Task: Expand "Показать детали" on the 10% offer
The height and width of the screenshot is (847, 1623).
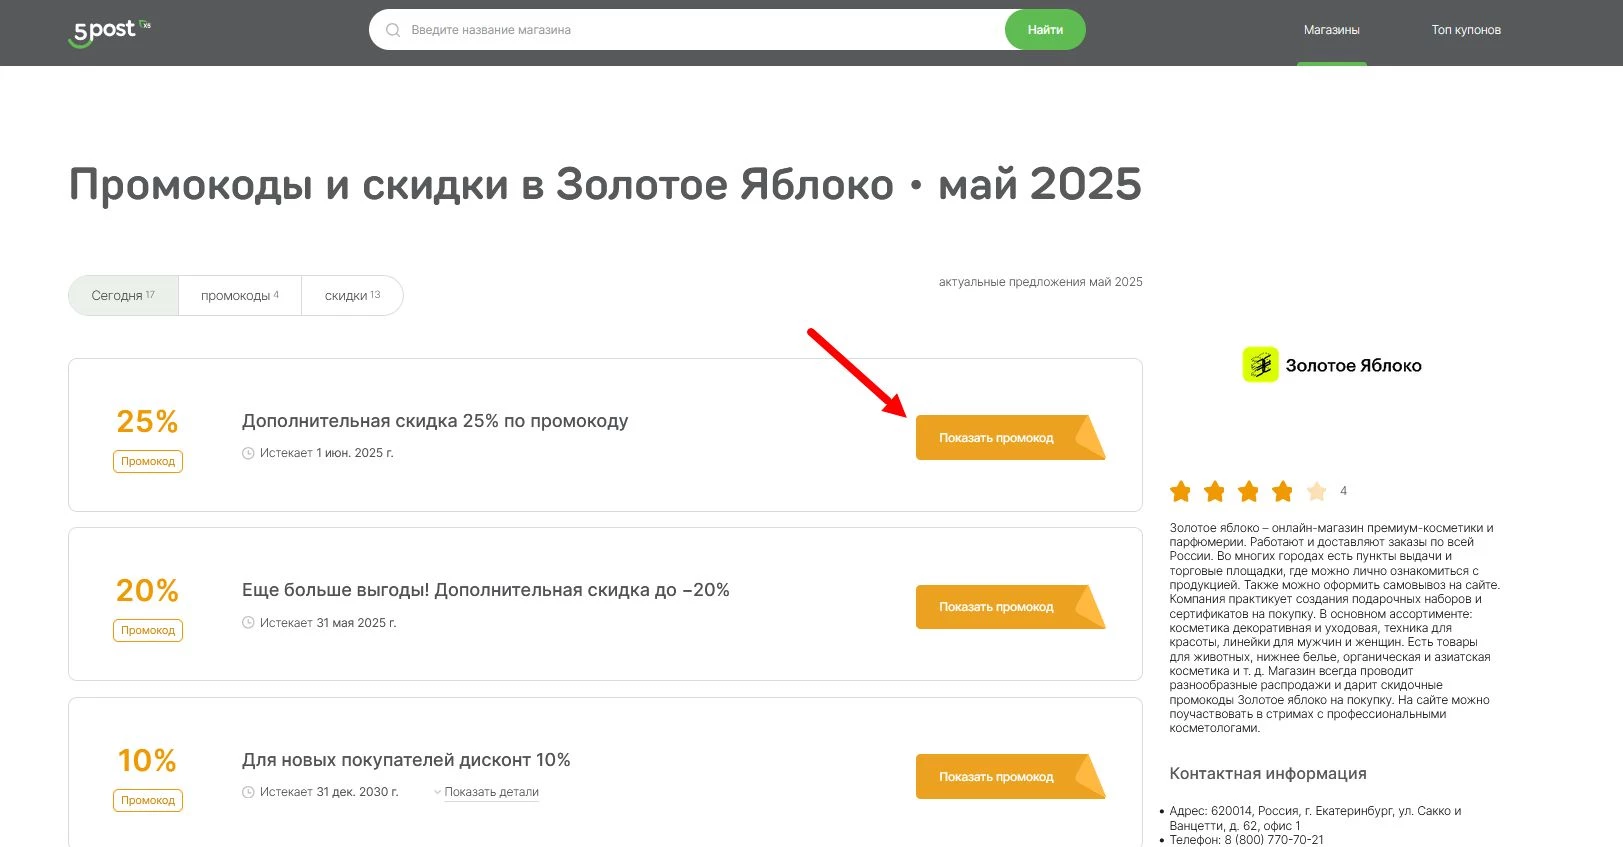Action: 491,792
